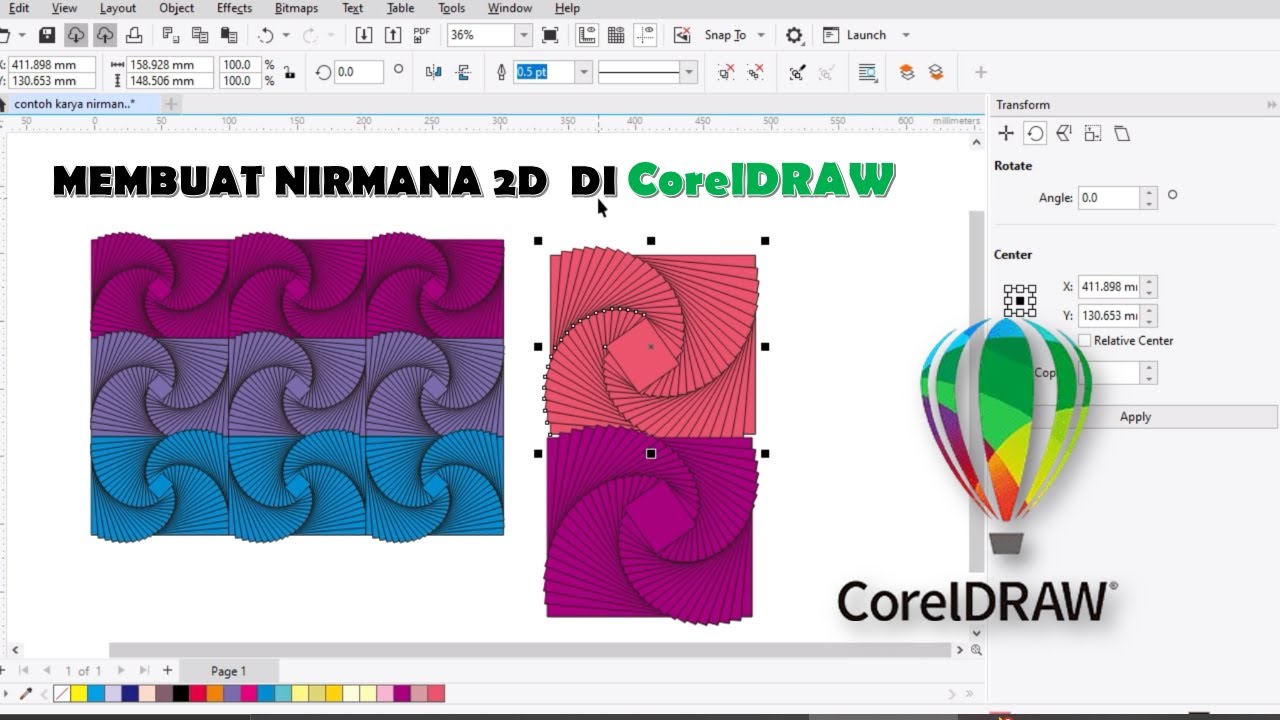Click the Mirror vertically icon
The height and width of the screenshot is (720, 1280).
(462, 72)
